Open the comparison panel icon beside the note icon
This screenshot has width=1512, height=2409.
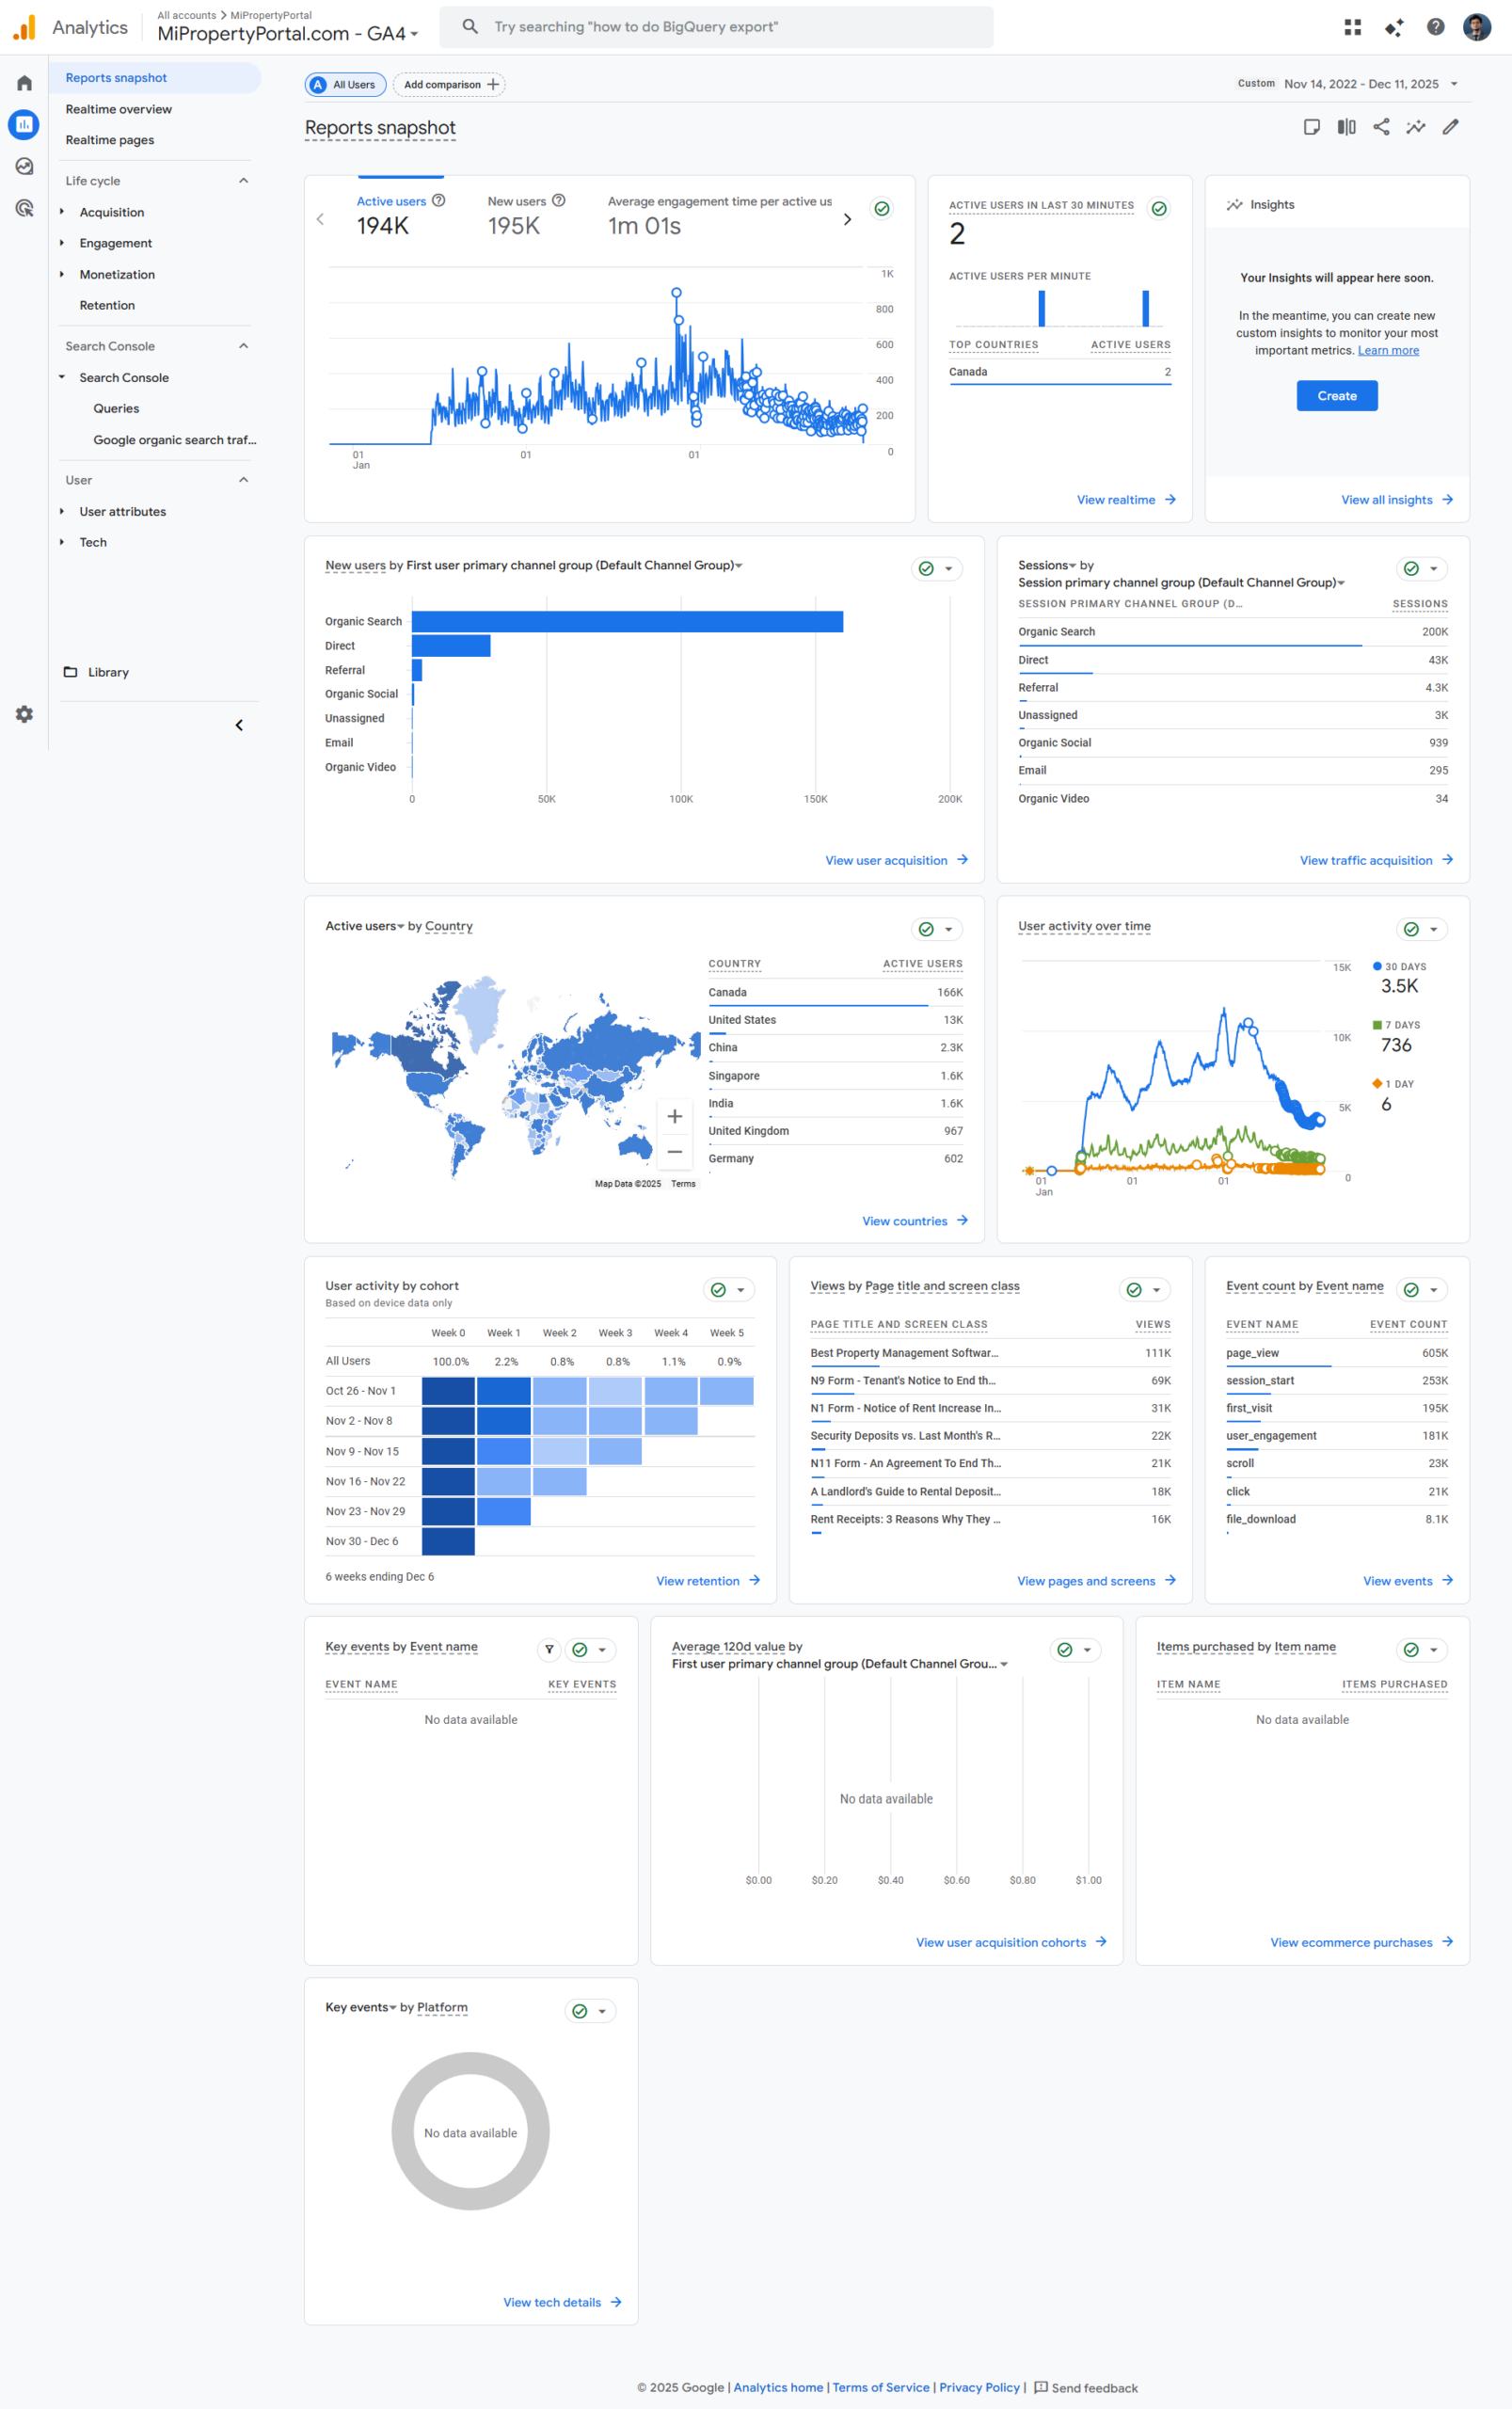pyautogui.click(x=1347, y=127)
